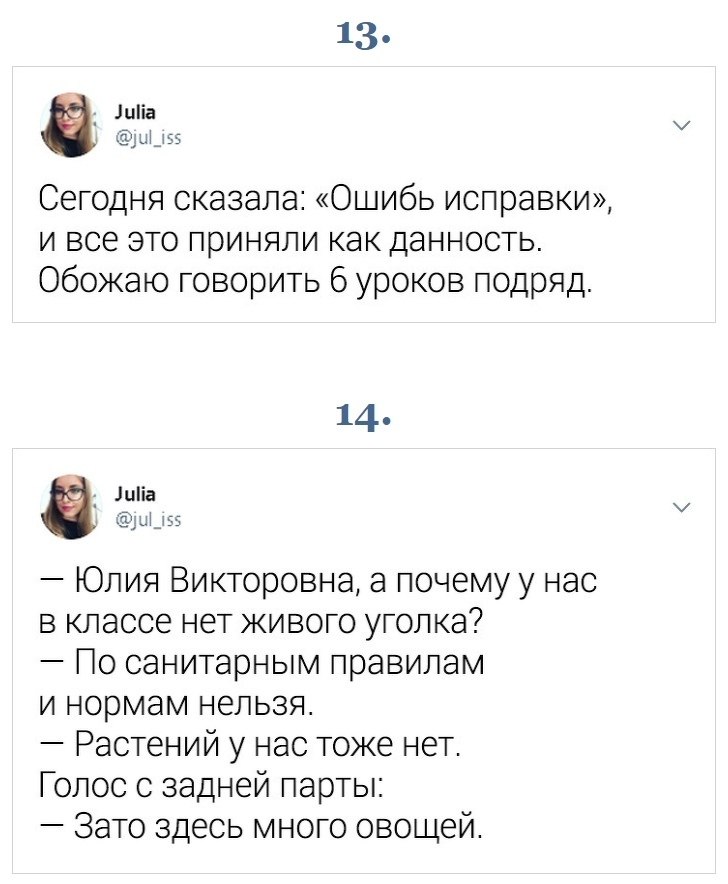Select the number 13 heading
The width and height of the screenshot is (728, 884).
363,36
